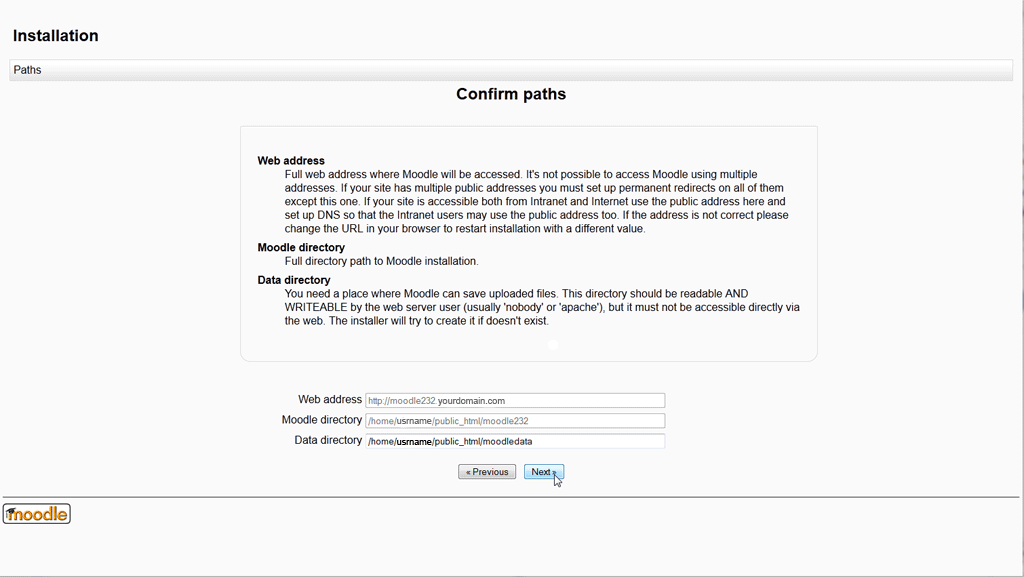Click the bold Moodle directory help heading

(301, 248)
